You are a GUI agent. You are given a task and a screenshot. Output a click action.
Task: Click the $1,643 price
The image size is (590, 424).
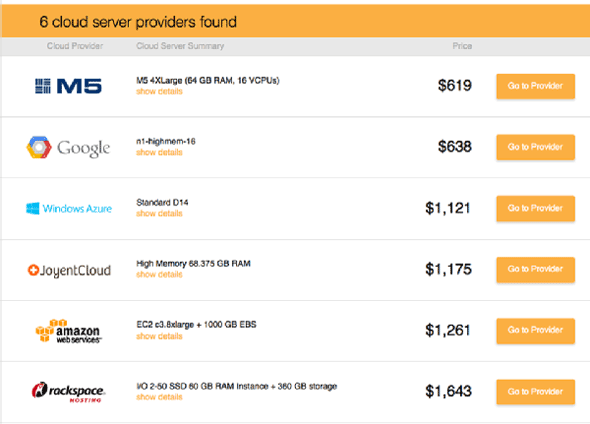click(448, 391)
